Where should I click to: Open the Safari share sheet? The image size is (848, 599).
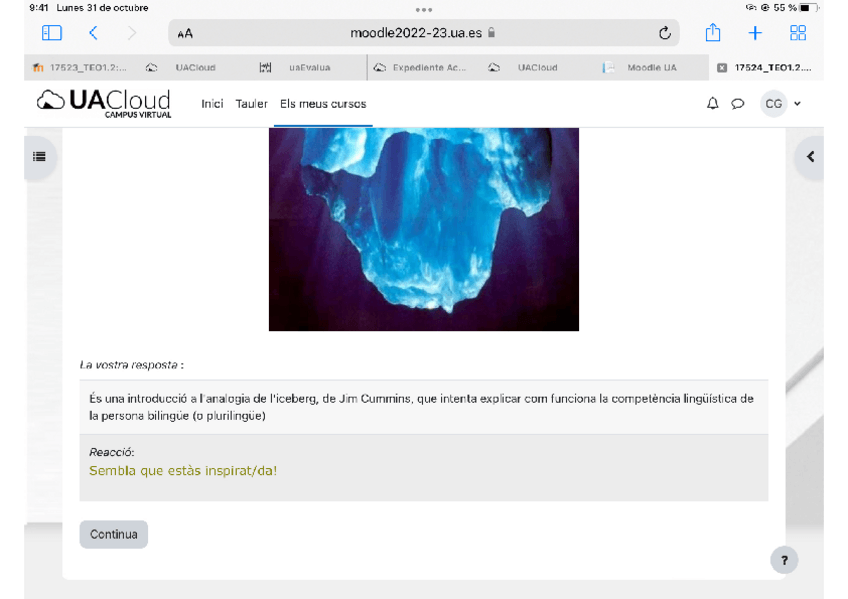click(712, 32)
